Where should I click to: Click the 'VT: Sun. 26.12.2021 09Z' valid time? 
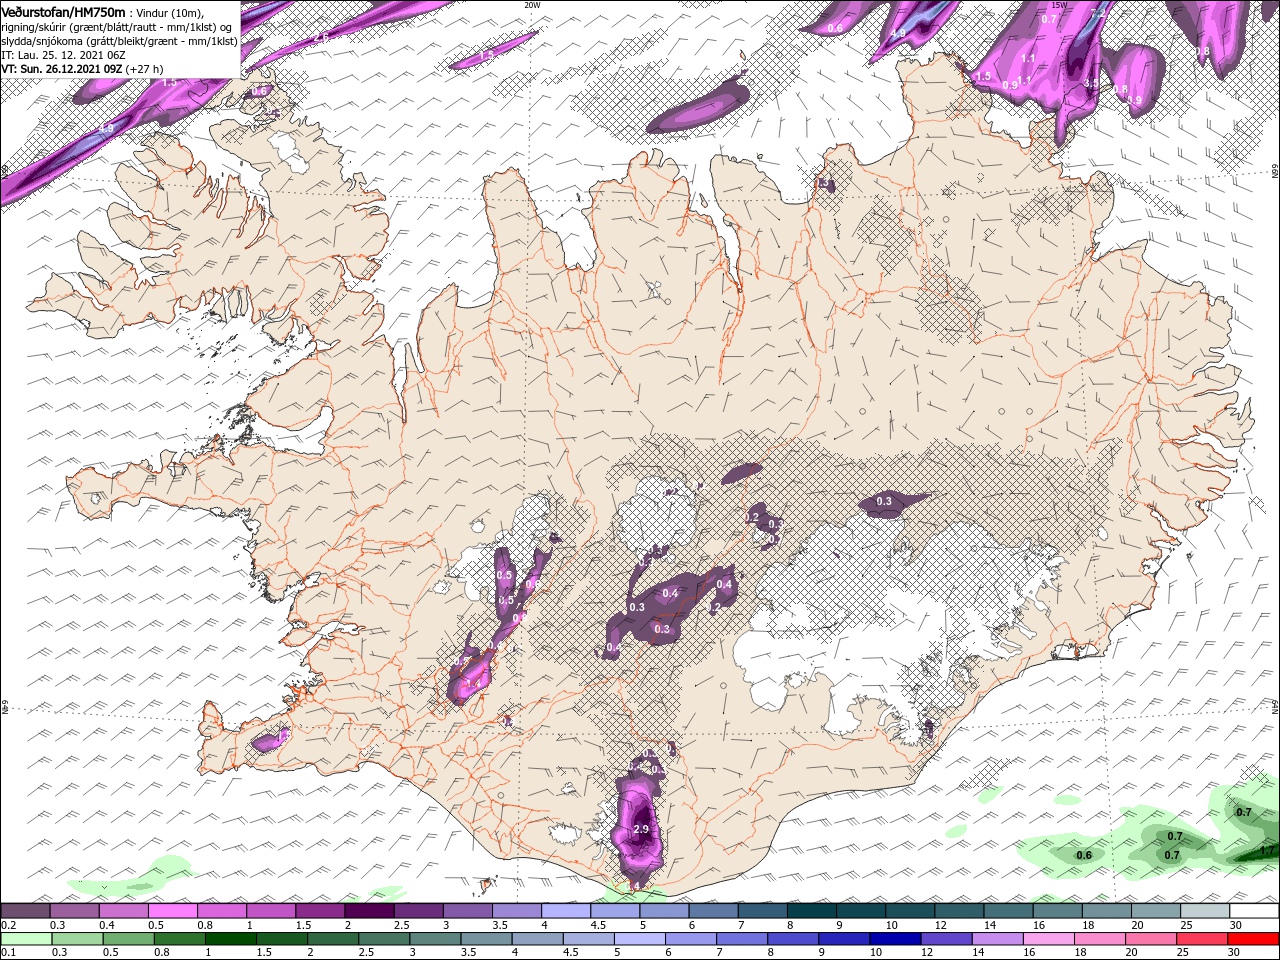pos(61,69)
